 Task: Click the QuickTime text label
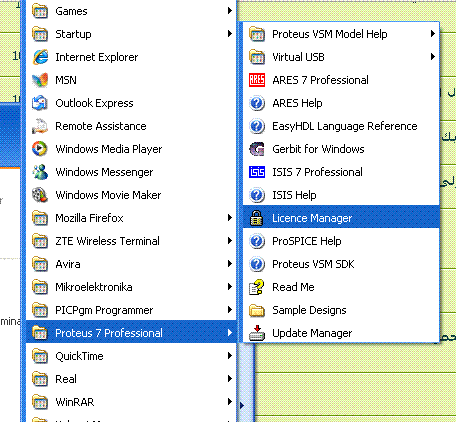(79, 356)
